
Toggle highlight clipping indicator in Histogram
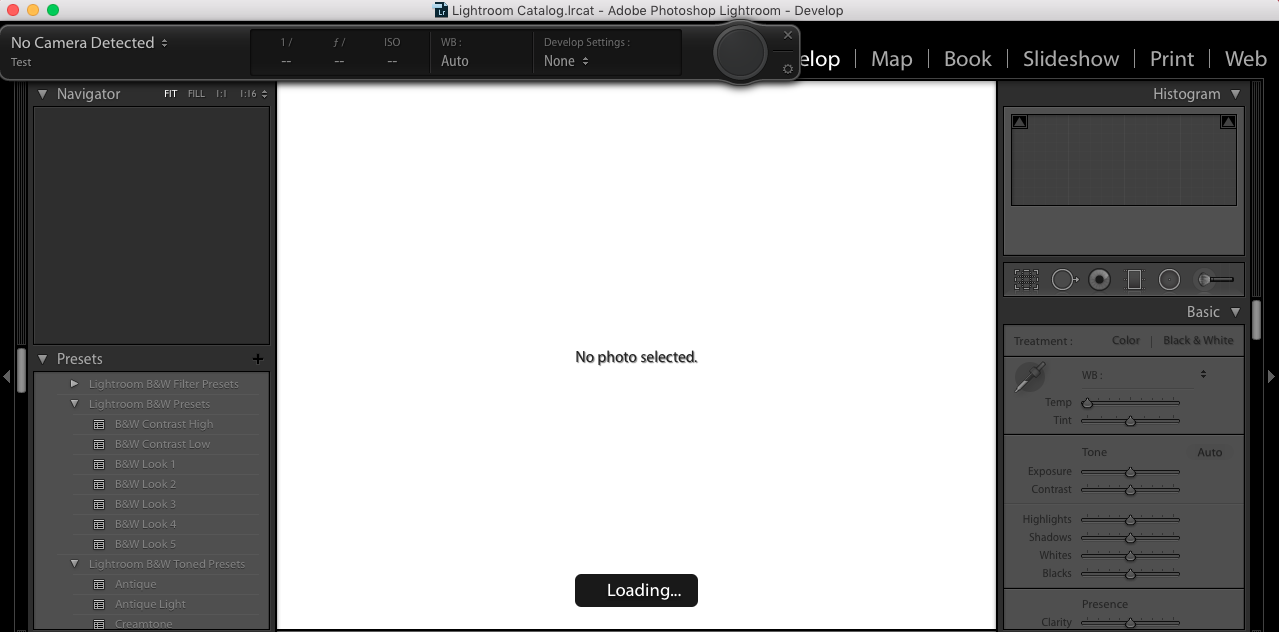point(1228,122)
